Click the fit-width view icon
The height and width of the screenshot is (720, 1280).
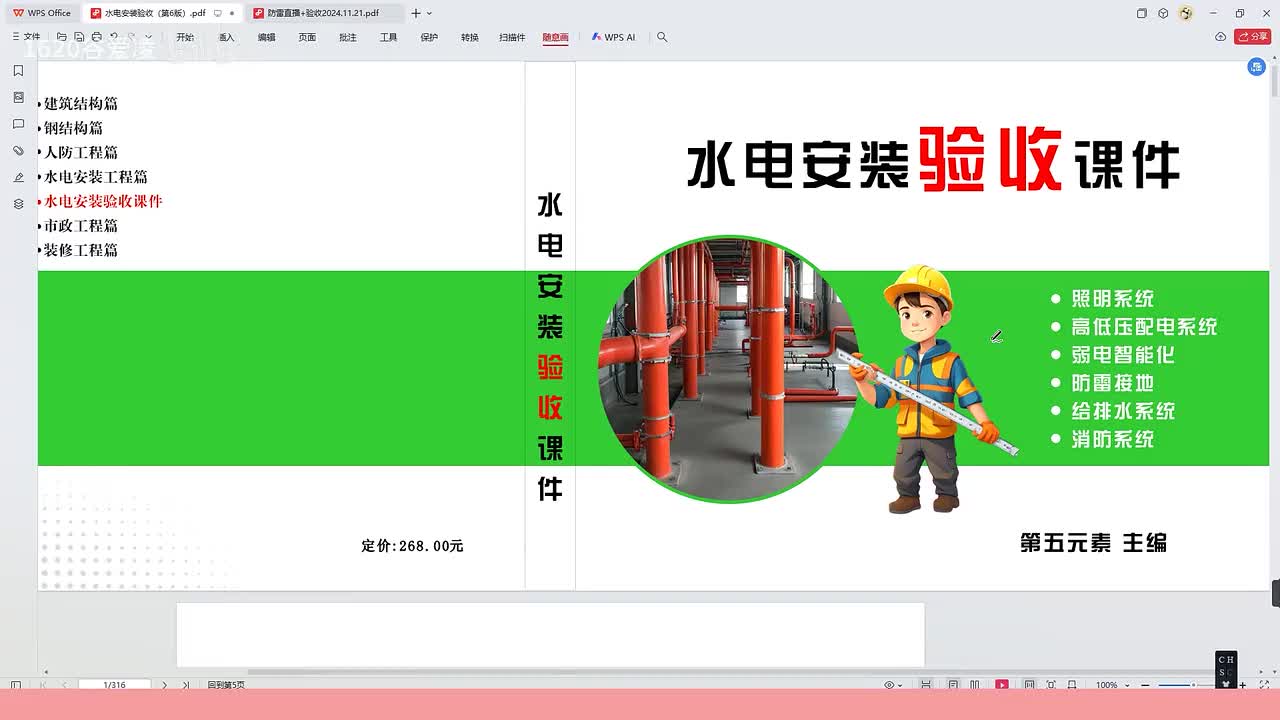pyautogui.click(x=1072, y=685)
